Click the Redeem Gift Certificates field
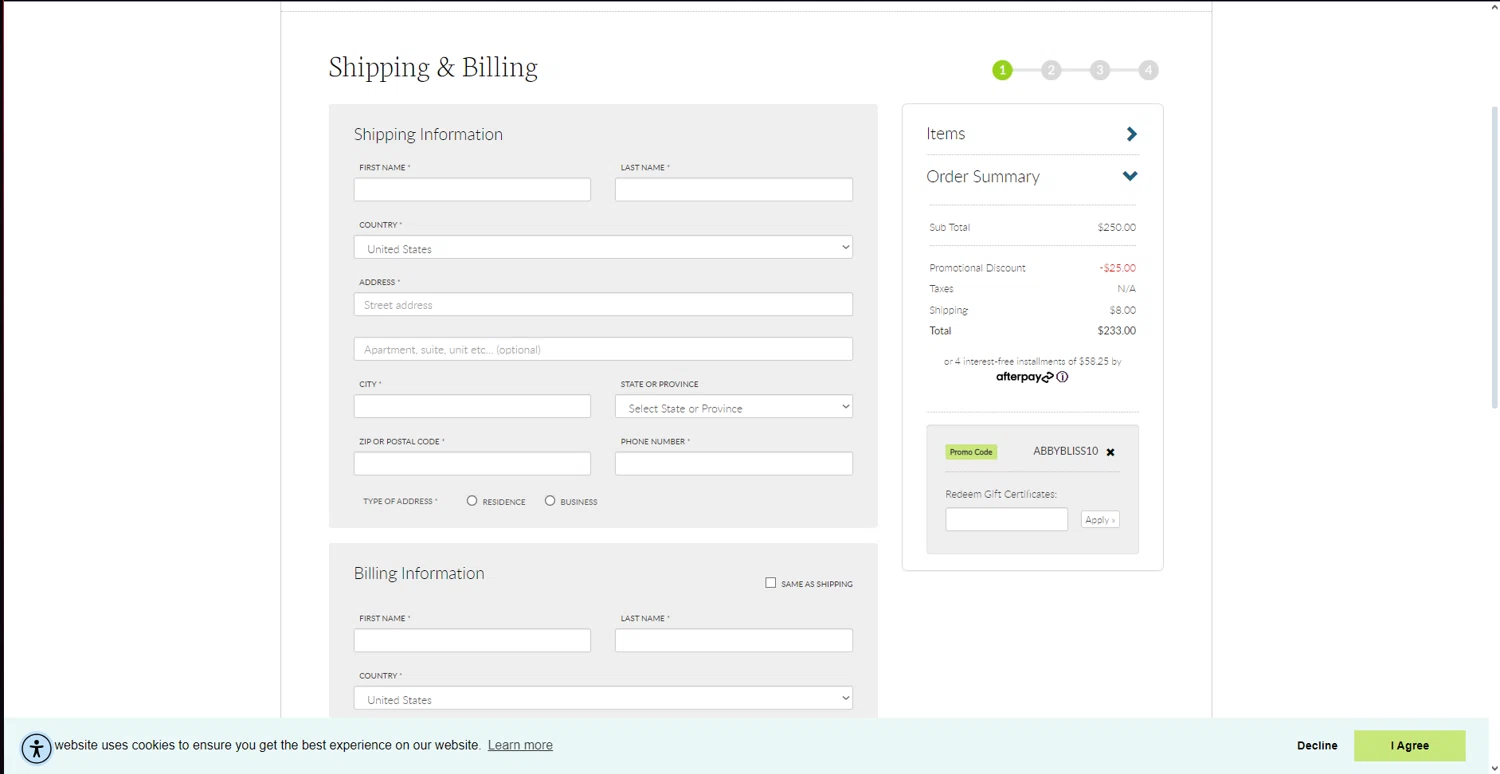 tap(1006, 520)
